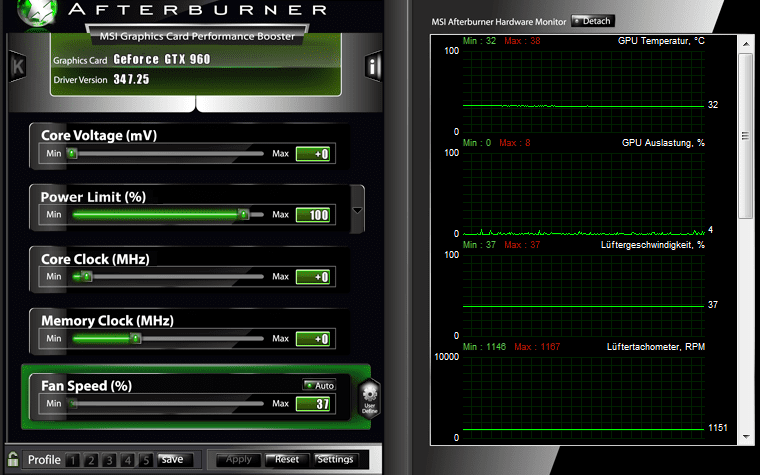Save the current profile
Image resolution: width=760 pixels, height=475 pixels.
(x=175, y=459)
